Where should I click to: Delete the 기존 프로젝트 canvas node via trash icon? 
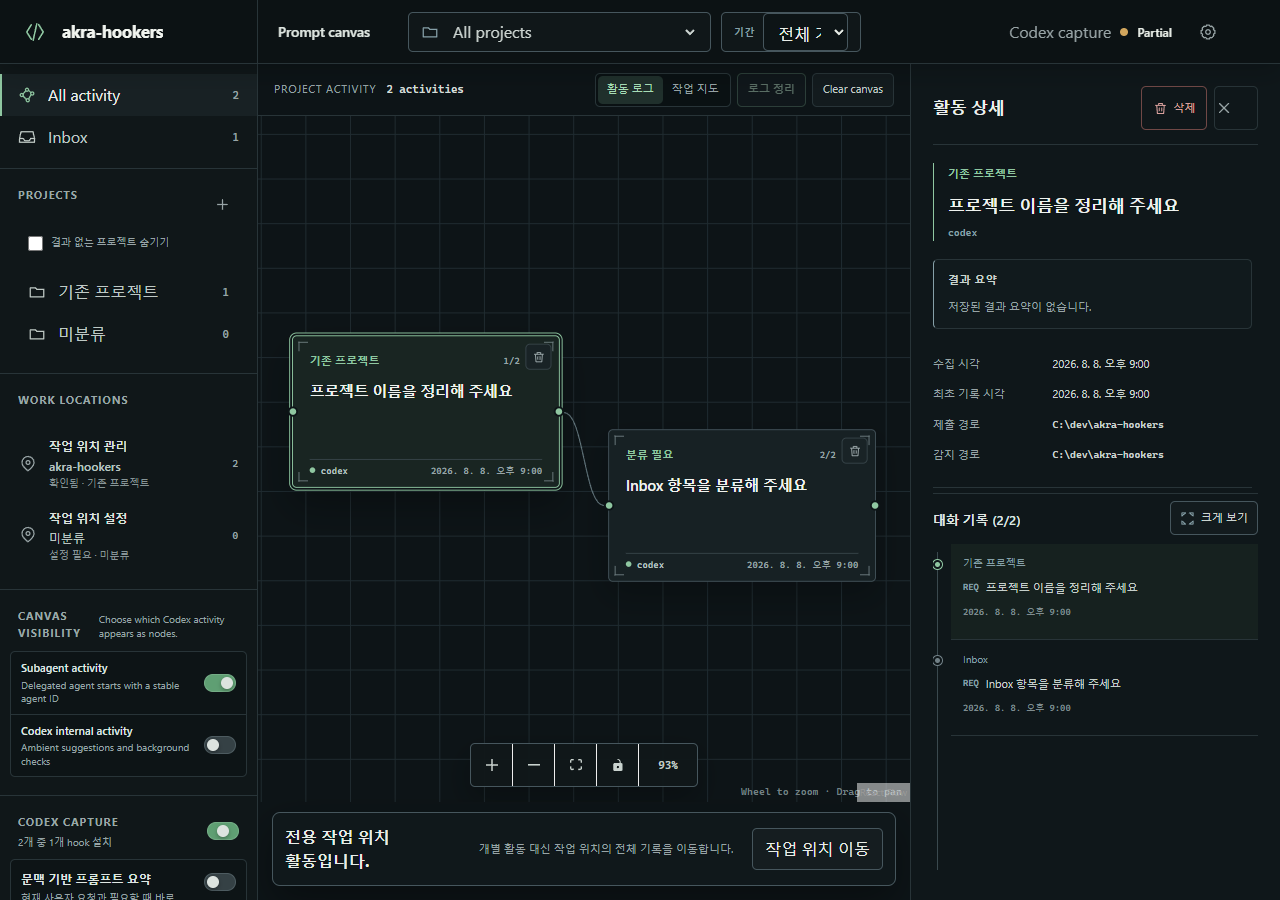539,357
